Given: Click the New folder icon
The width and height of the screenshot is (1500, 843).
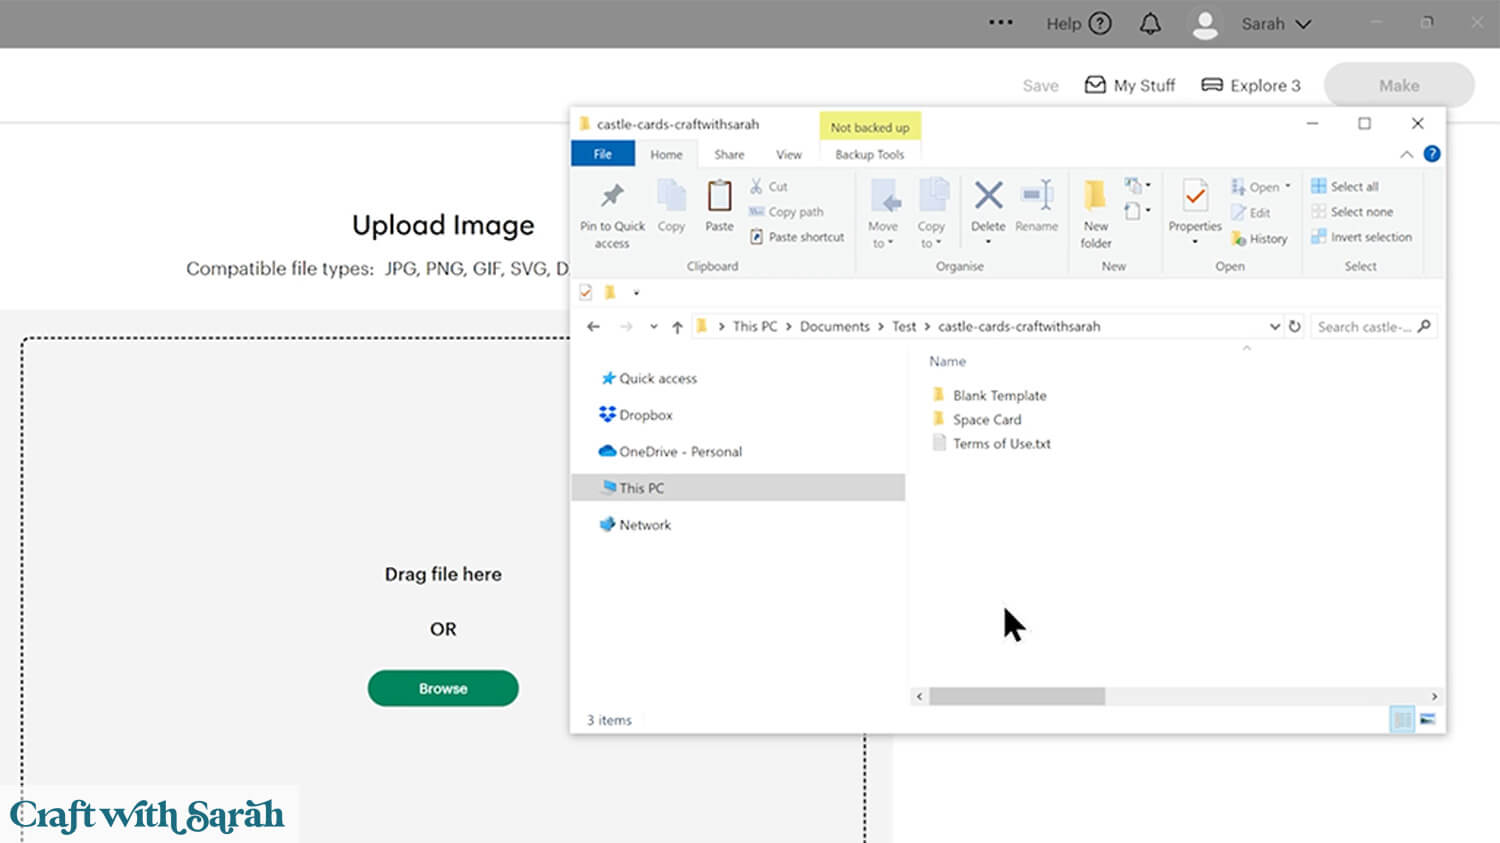Looking at the screenshot, I should point(1095,196).
